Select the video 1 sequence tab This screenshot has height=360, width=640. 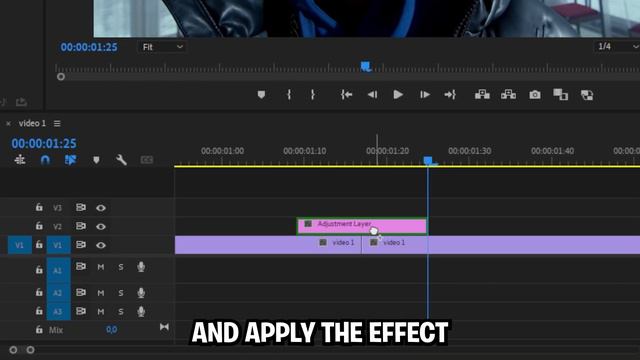(x=32, y=123)
